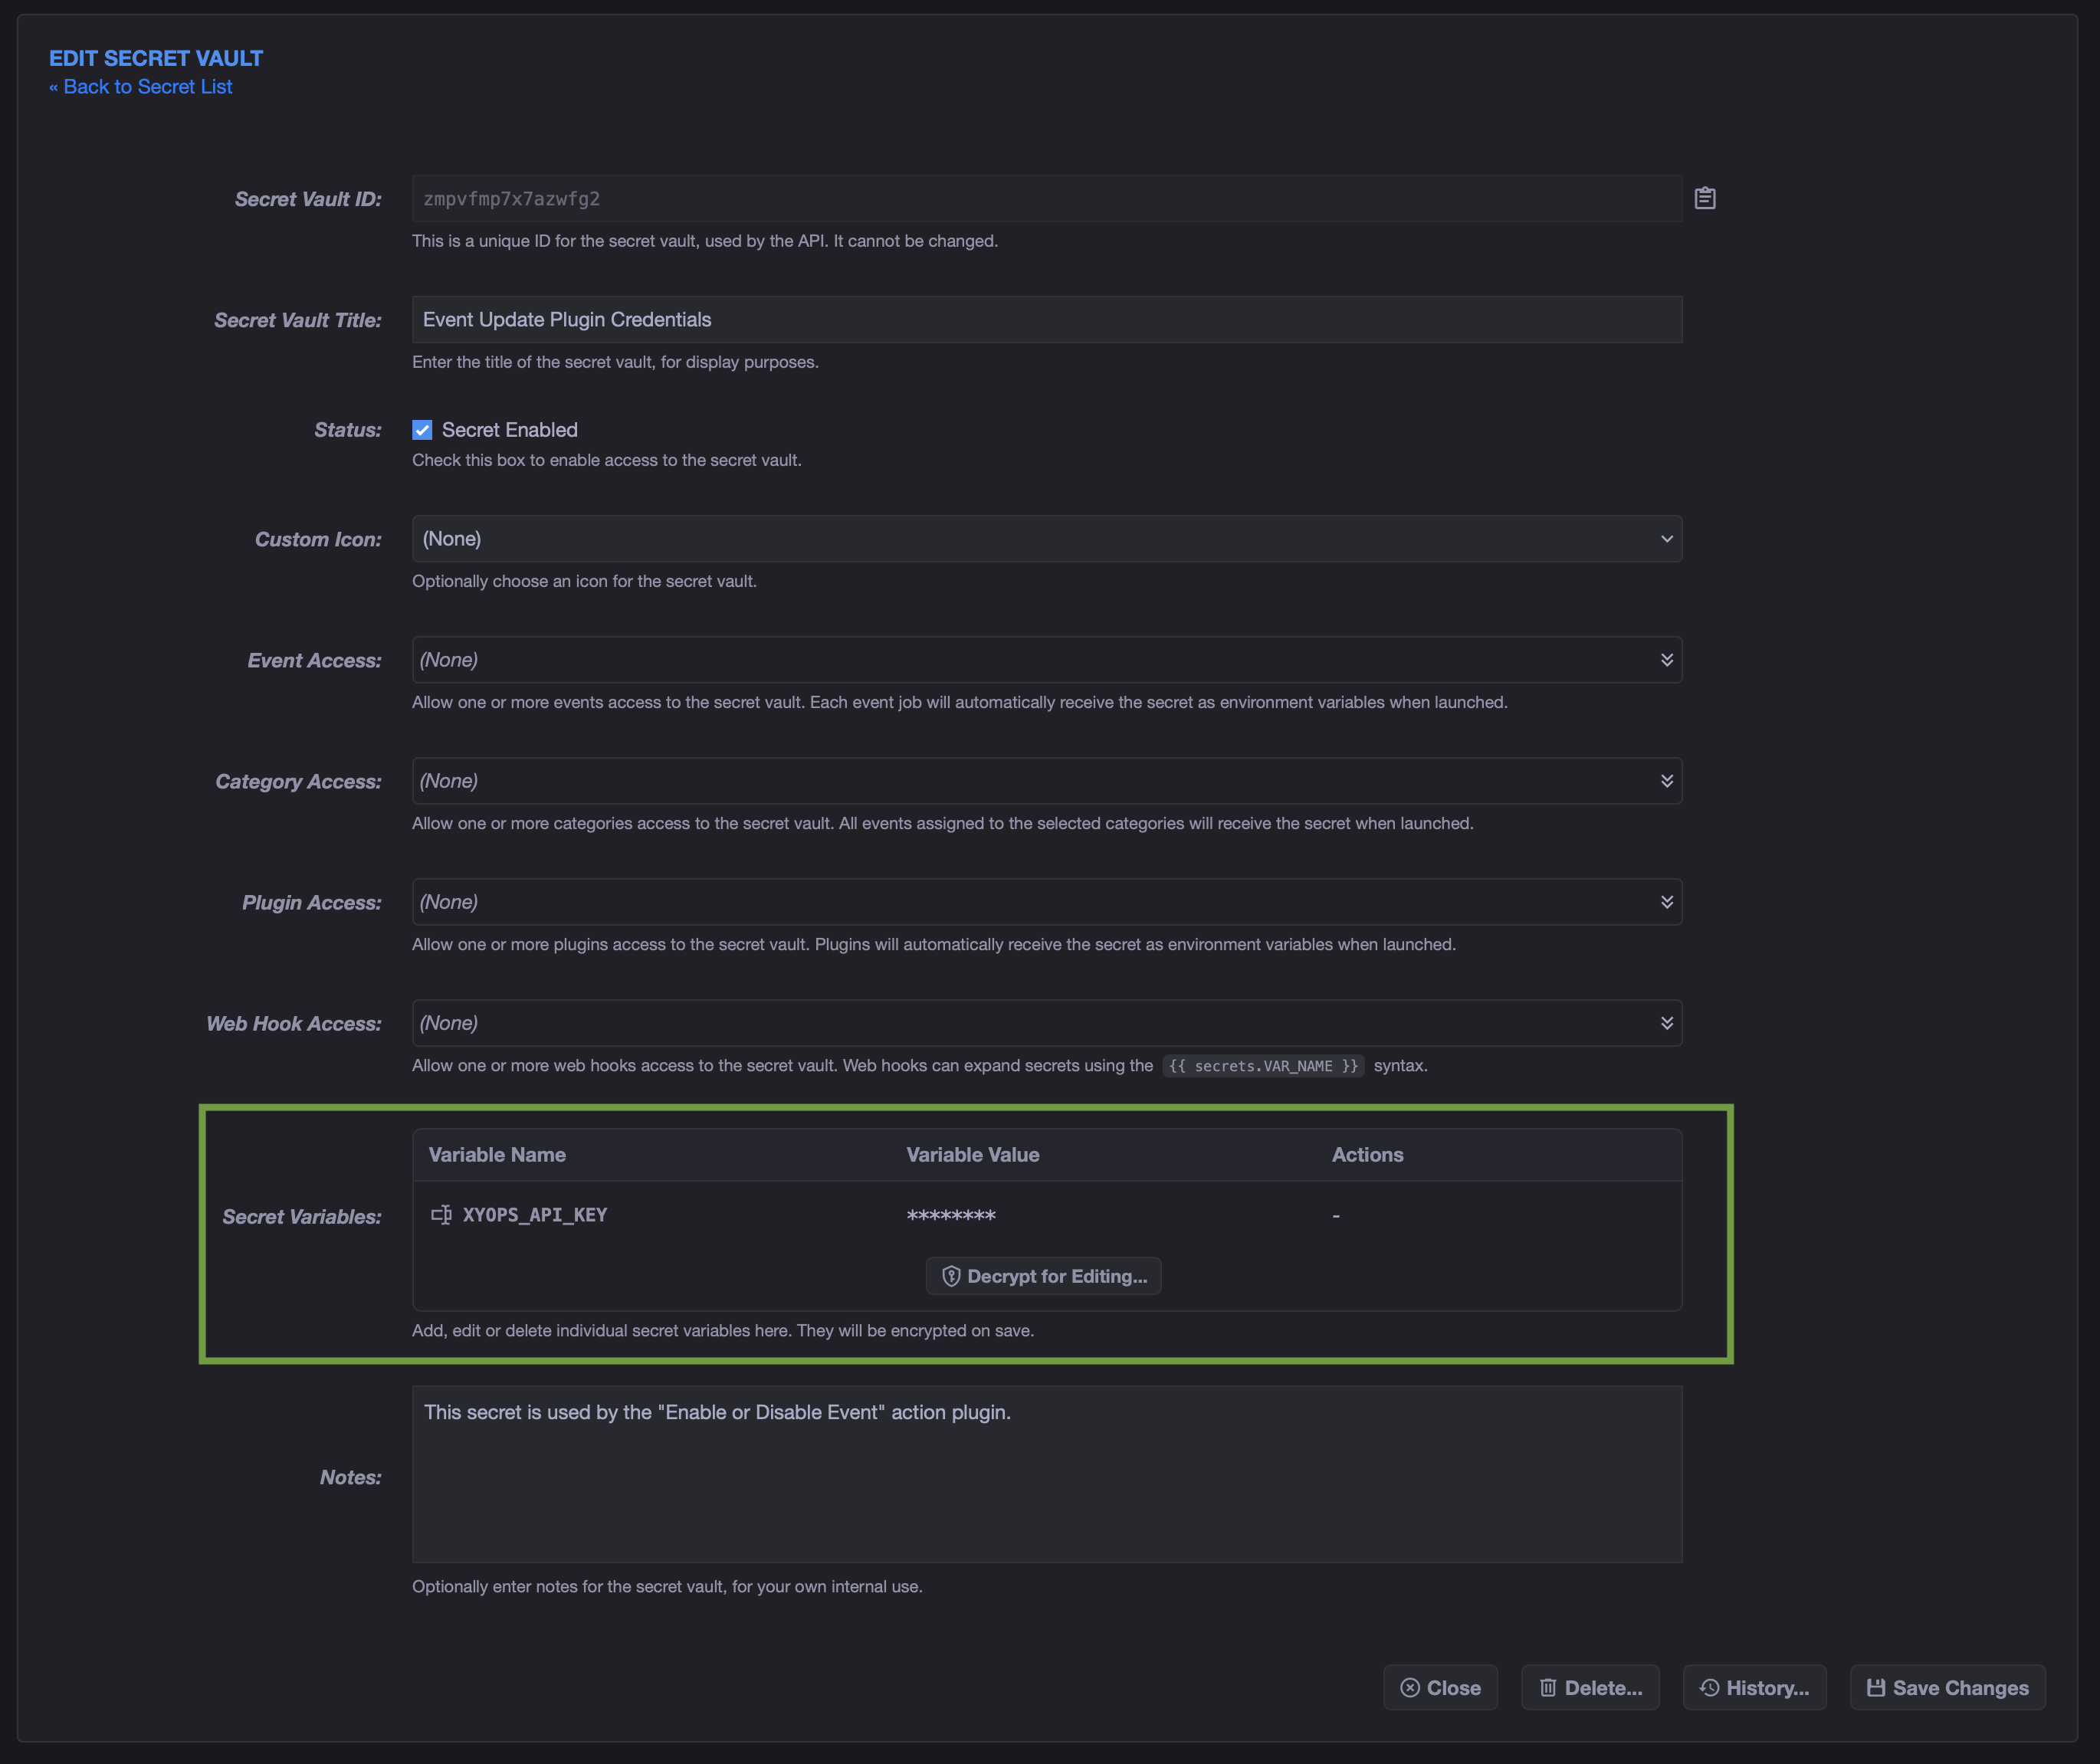Click into the Notes text area
The image size is (2100, 1764).
click(x=1047, y=1474)
